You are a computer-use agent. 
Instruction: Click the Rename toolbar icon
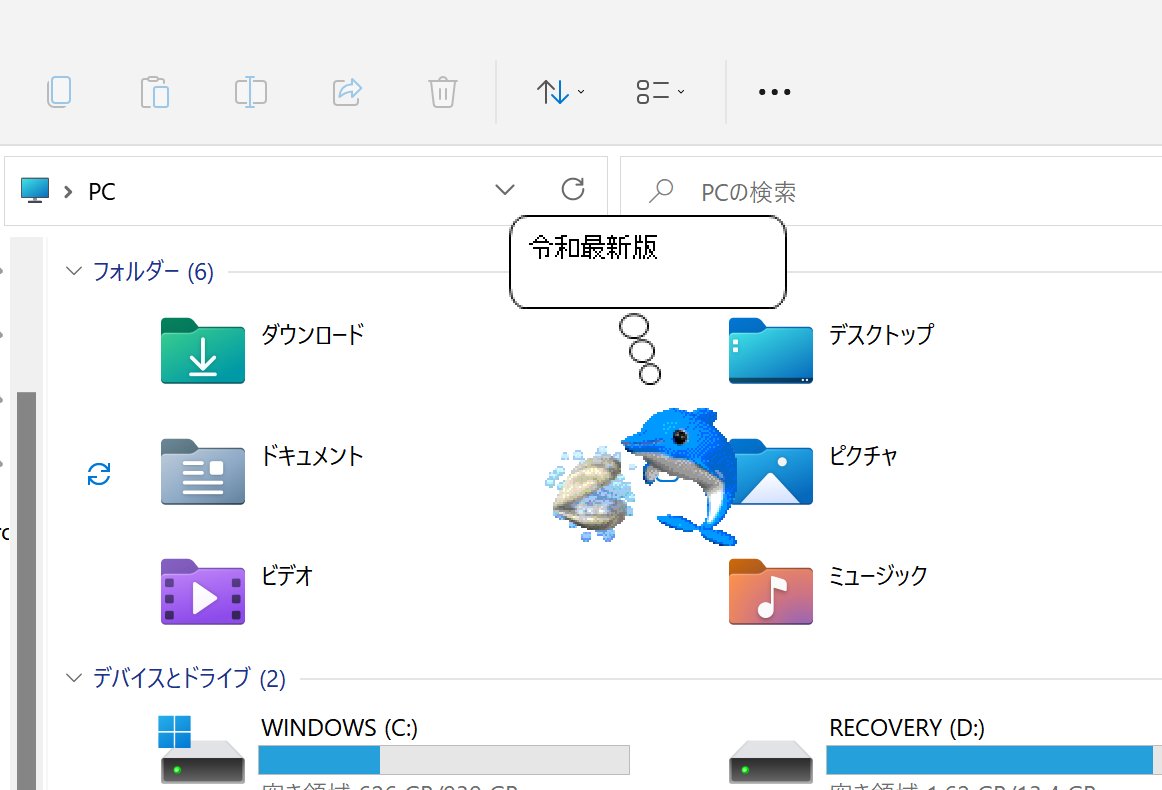tap(250, 92)
